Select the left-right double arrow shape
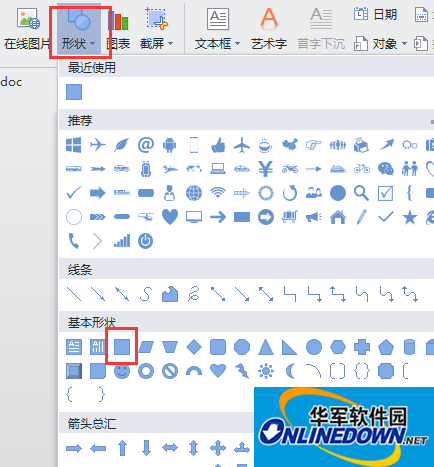 tap(170, 448)
